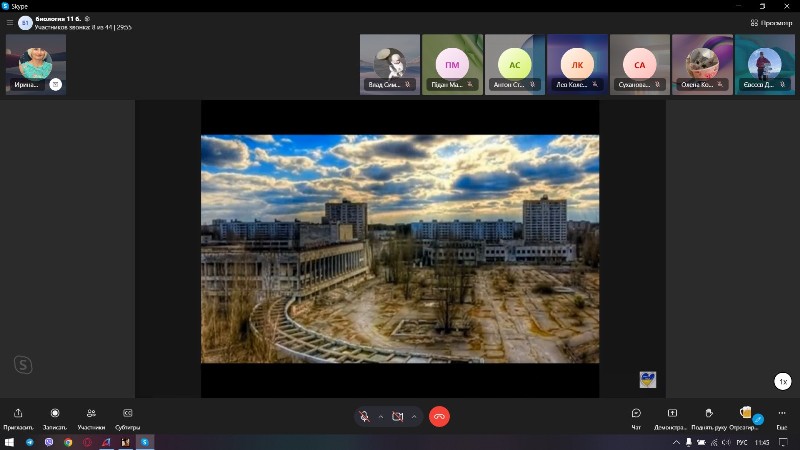End the call with red hang-up button
The width and height of the screenshot is (800, 450).
(x=439, y=416)
